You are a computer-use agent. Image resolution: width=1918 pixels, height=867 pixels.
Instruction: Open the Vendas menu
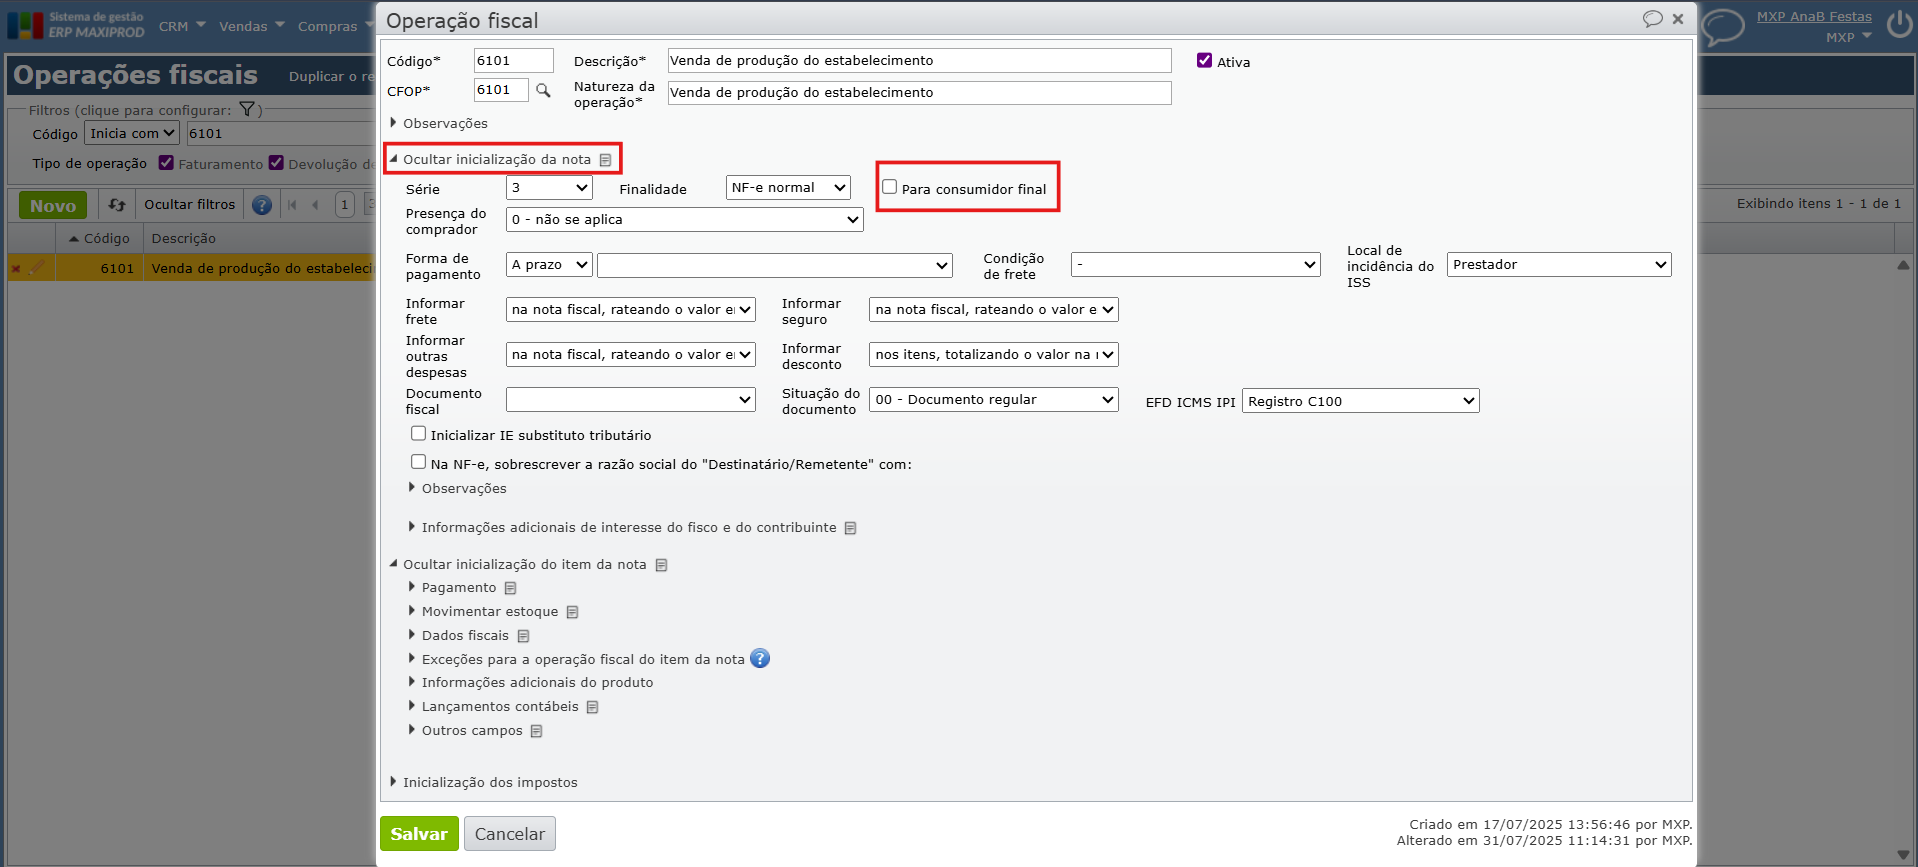[252, 26]
